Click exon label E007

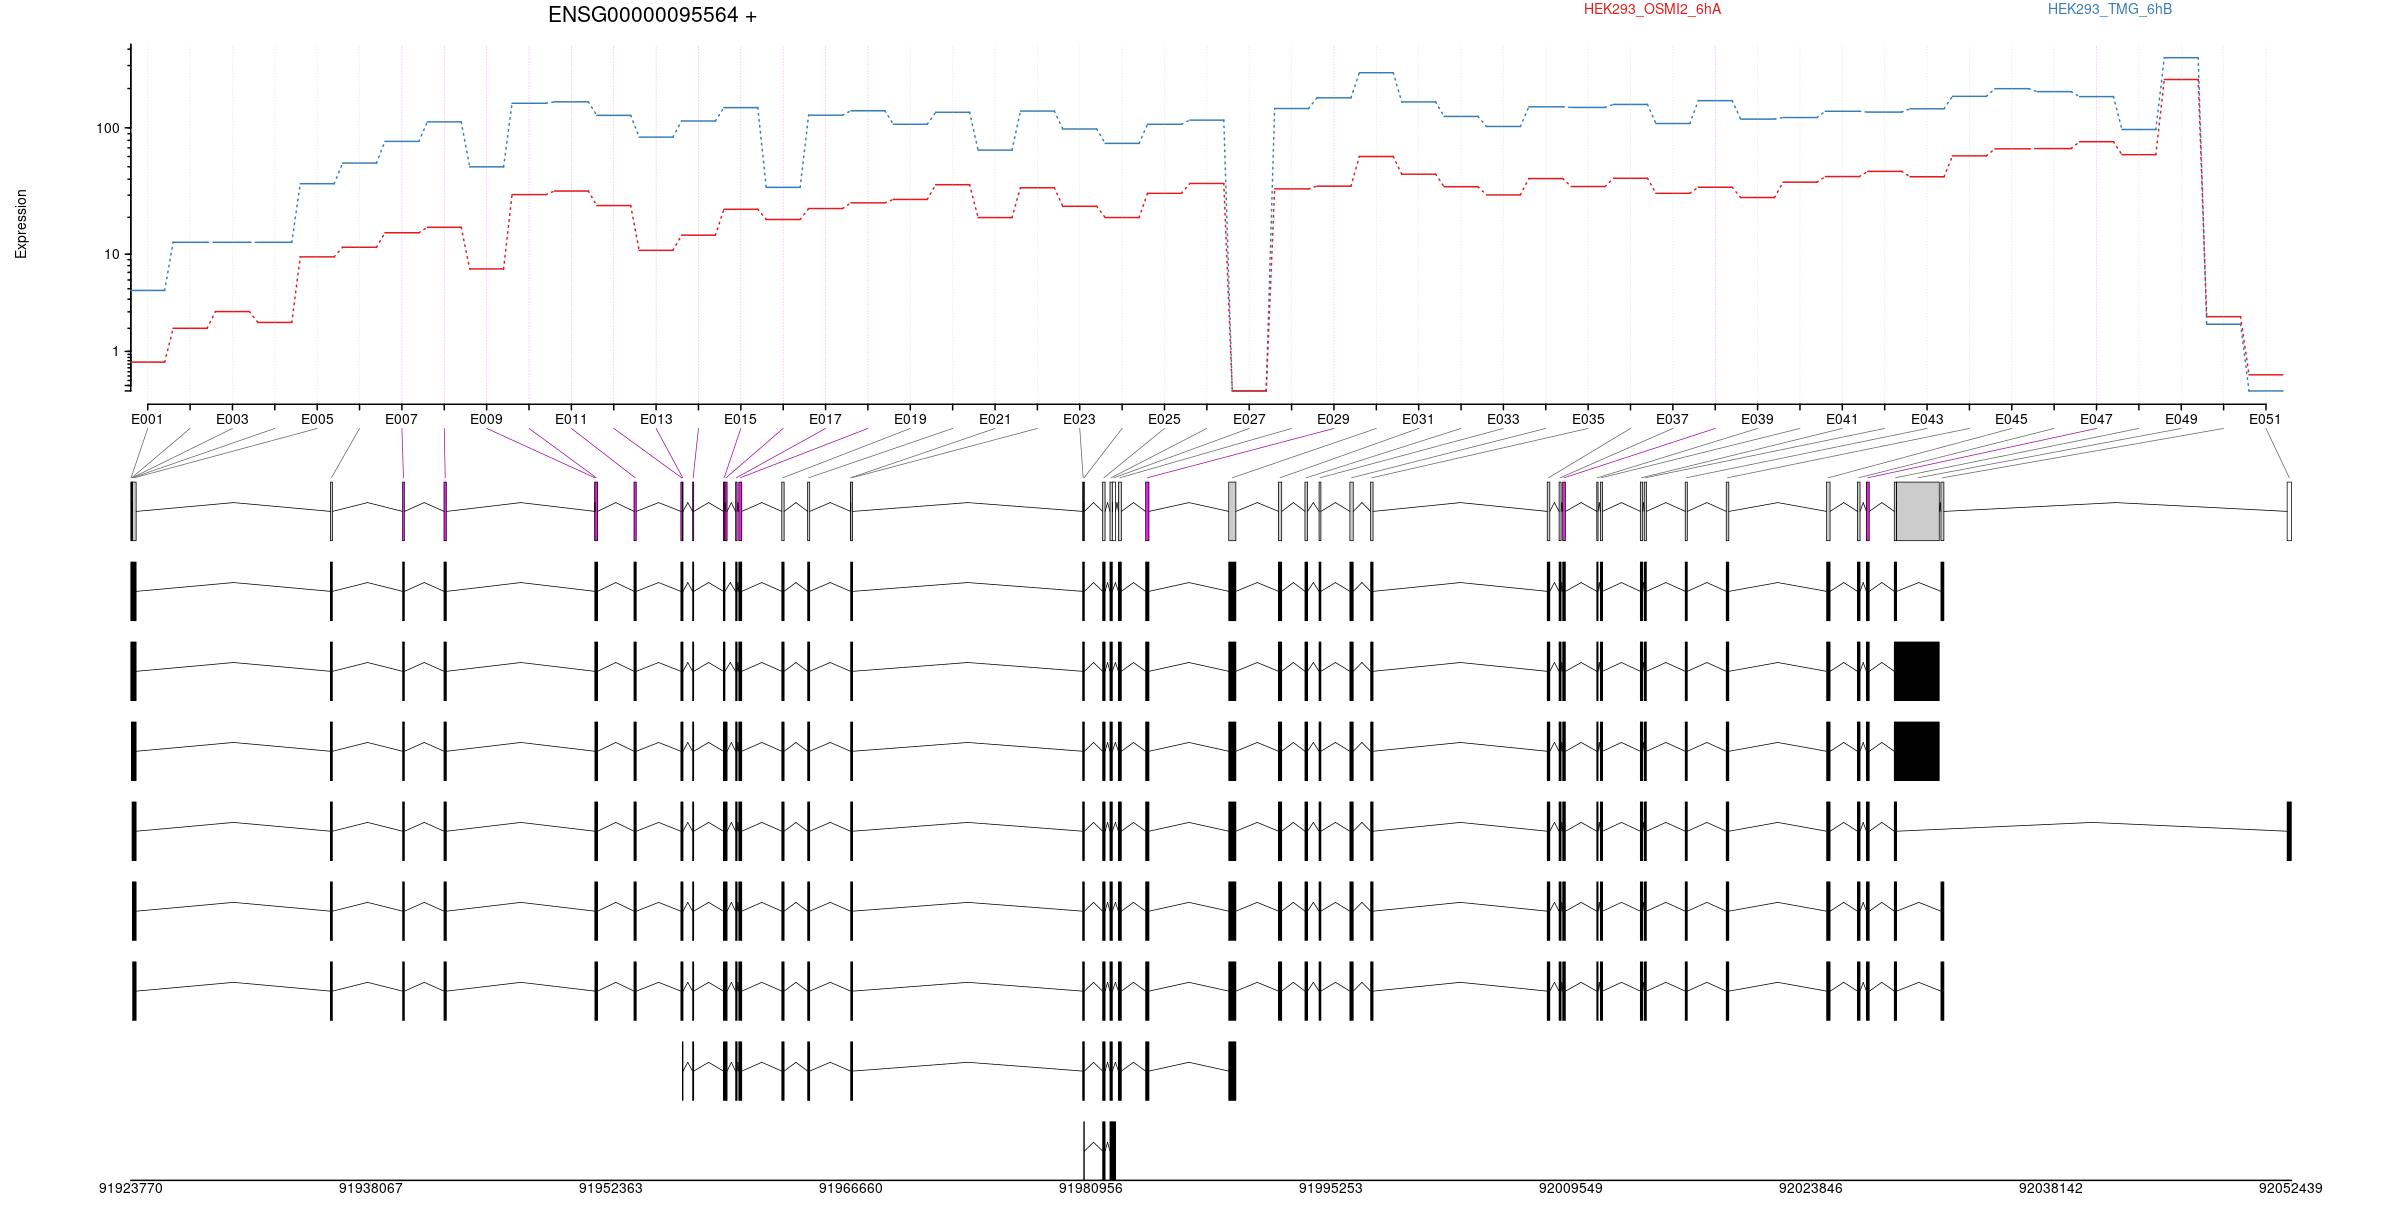coord(401,419)
